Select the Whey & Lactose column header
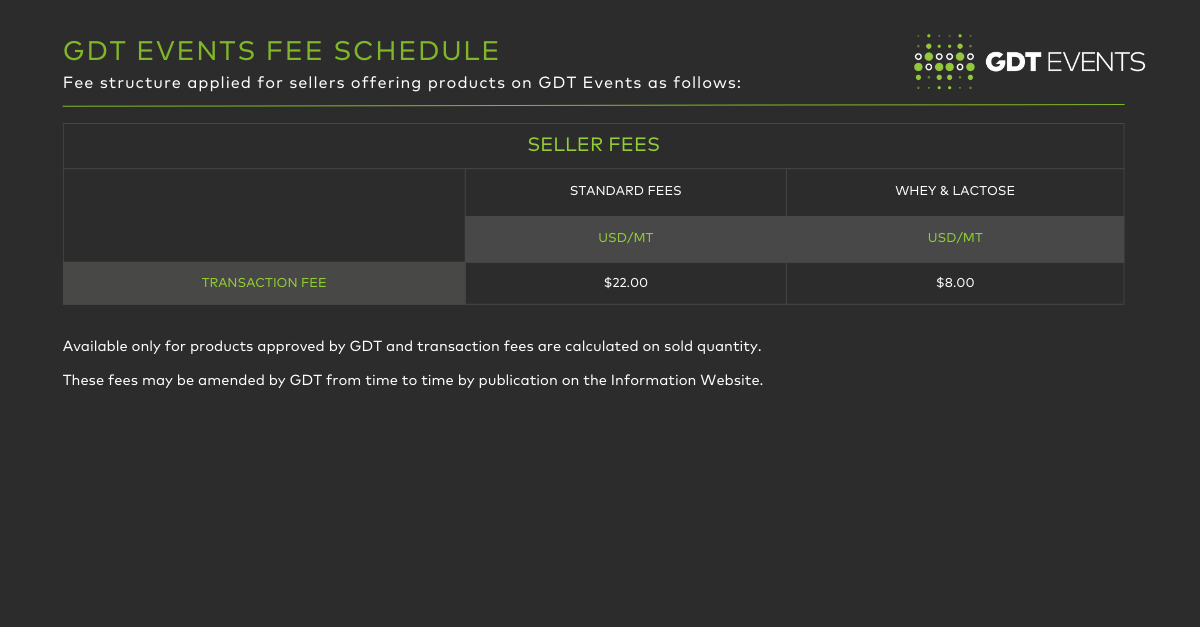Screen dimensions: 1200x627 (954, 191)
